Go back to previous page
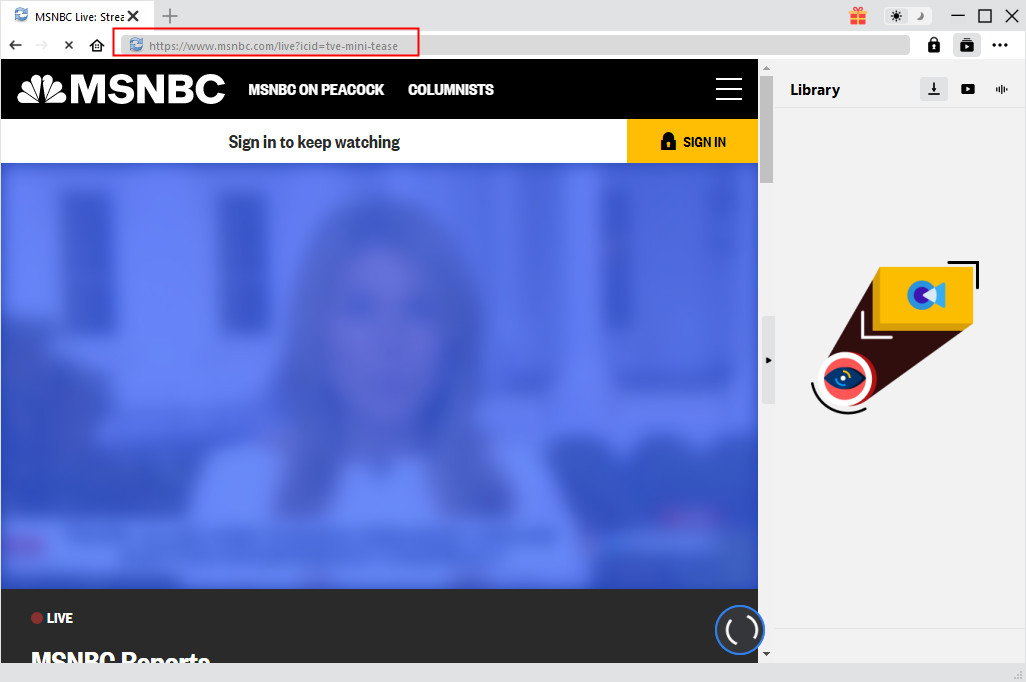The width and height of the screenshot is (1026, 682). pyautogui.click(x=16, y=45)
